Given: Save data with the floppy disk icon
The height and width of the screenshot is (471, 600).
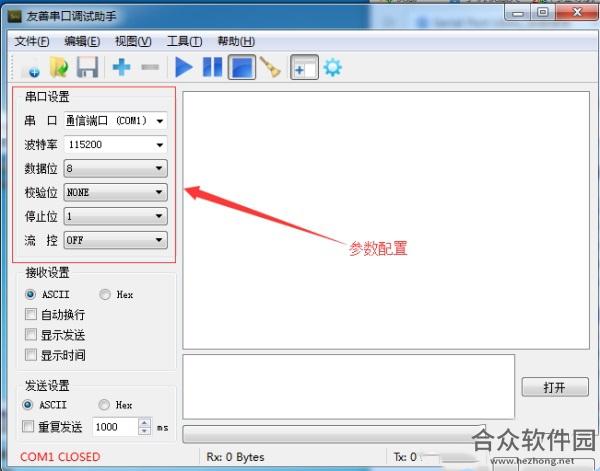Looking at the screenshot, I should click(x=87, y=68).
